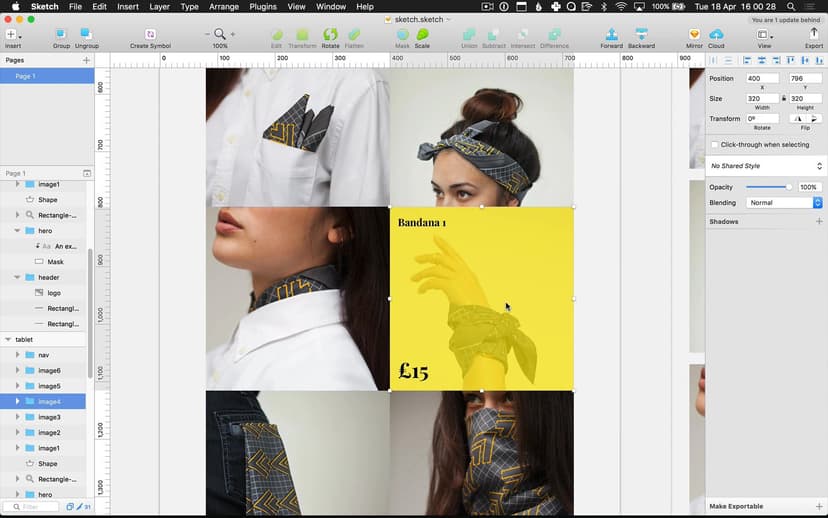The width and height of the screenshot is (828, 518).
Task: Click the Cloud upload icon
Action: 716,35
